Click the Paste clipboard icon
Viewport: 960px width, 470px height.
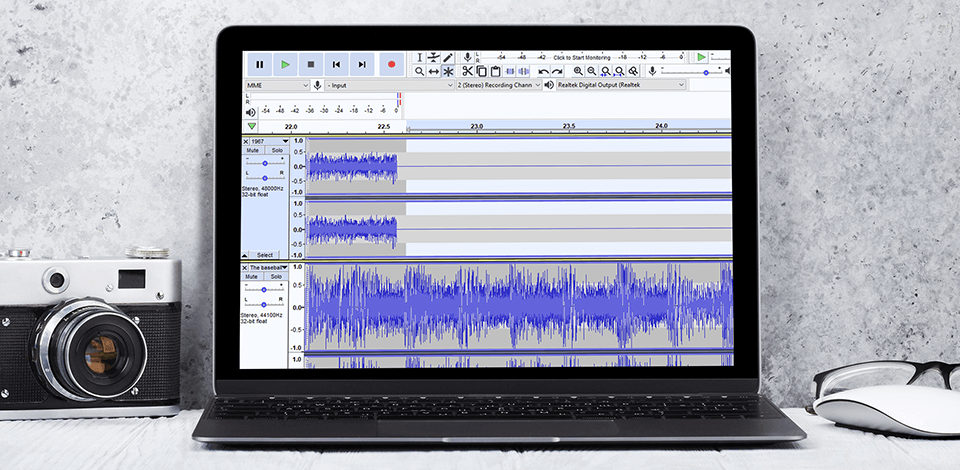point(495,71)
